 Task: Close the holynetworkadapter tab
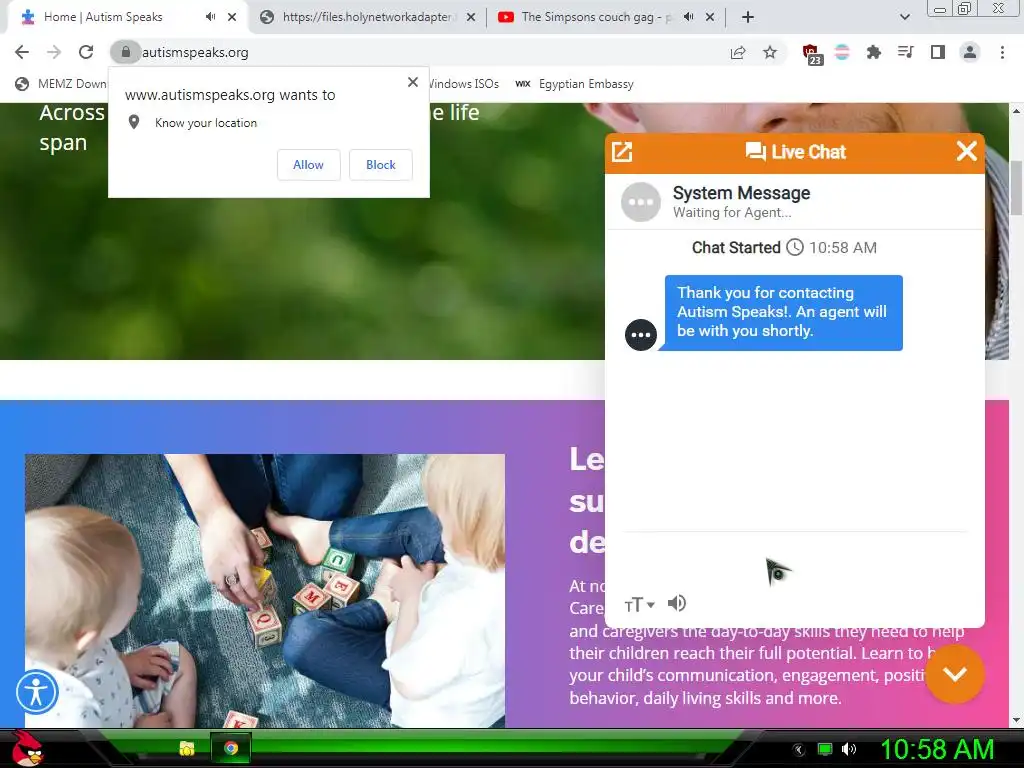(x=471, y=17)
